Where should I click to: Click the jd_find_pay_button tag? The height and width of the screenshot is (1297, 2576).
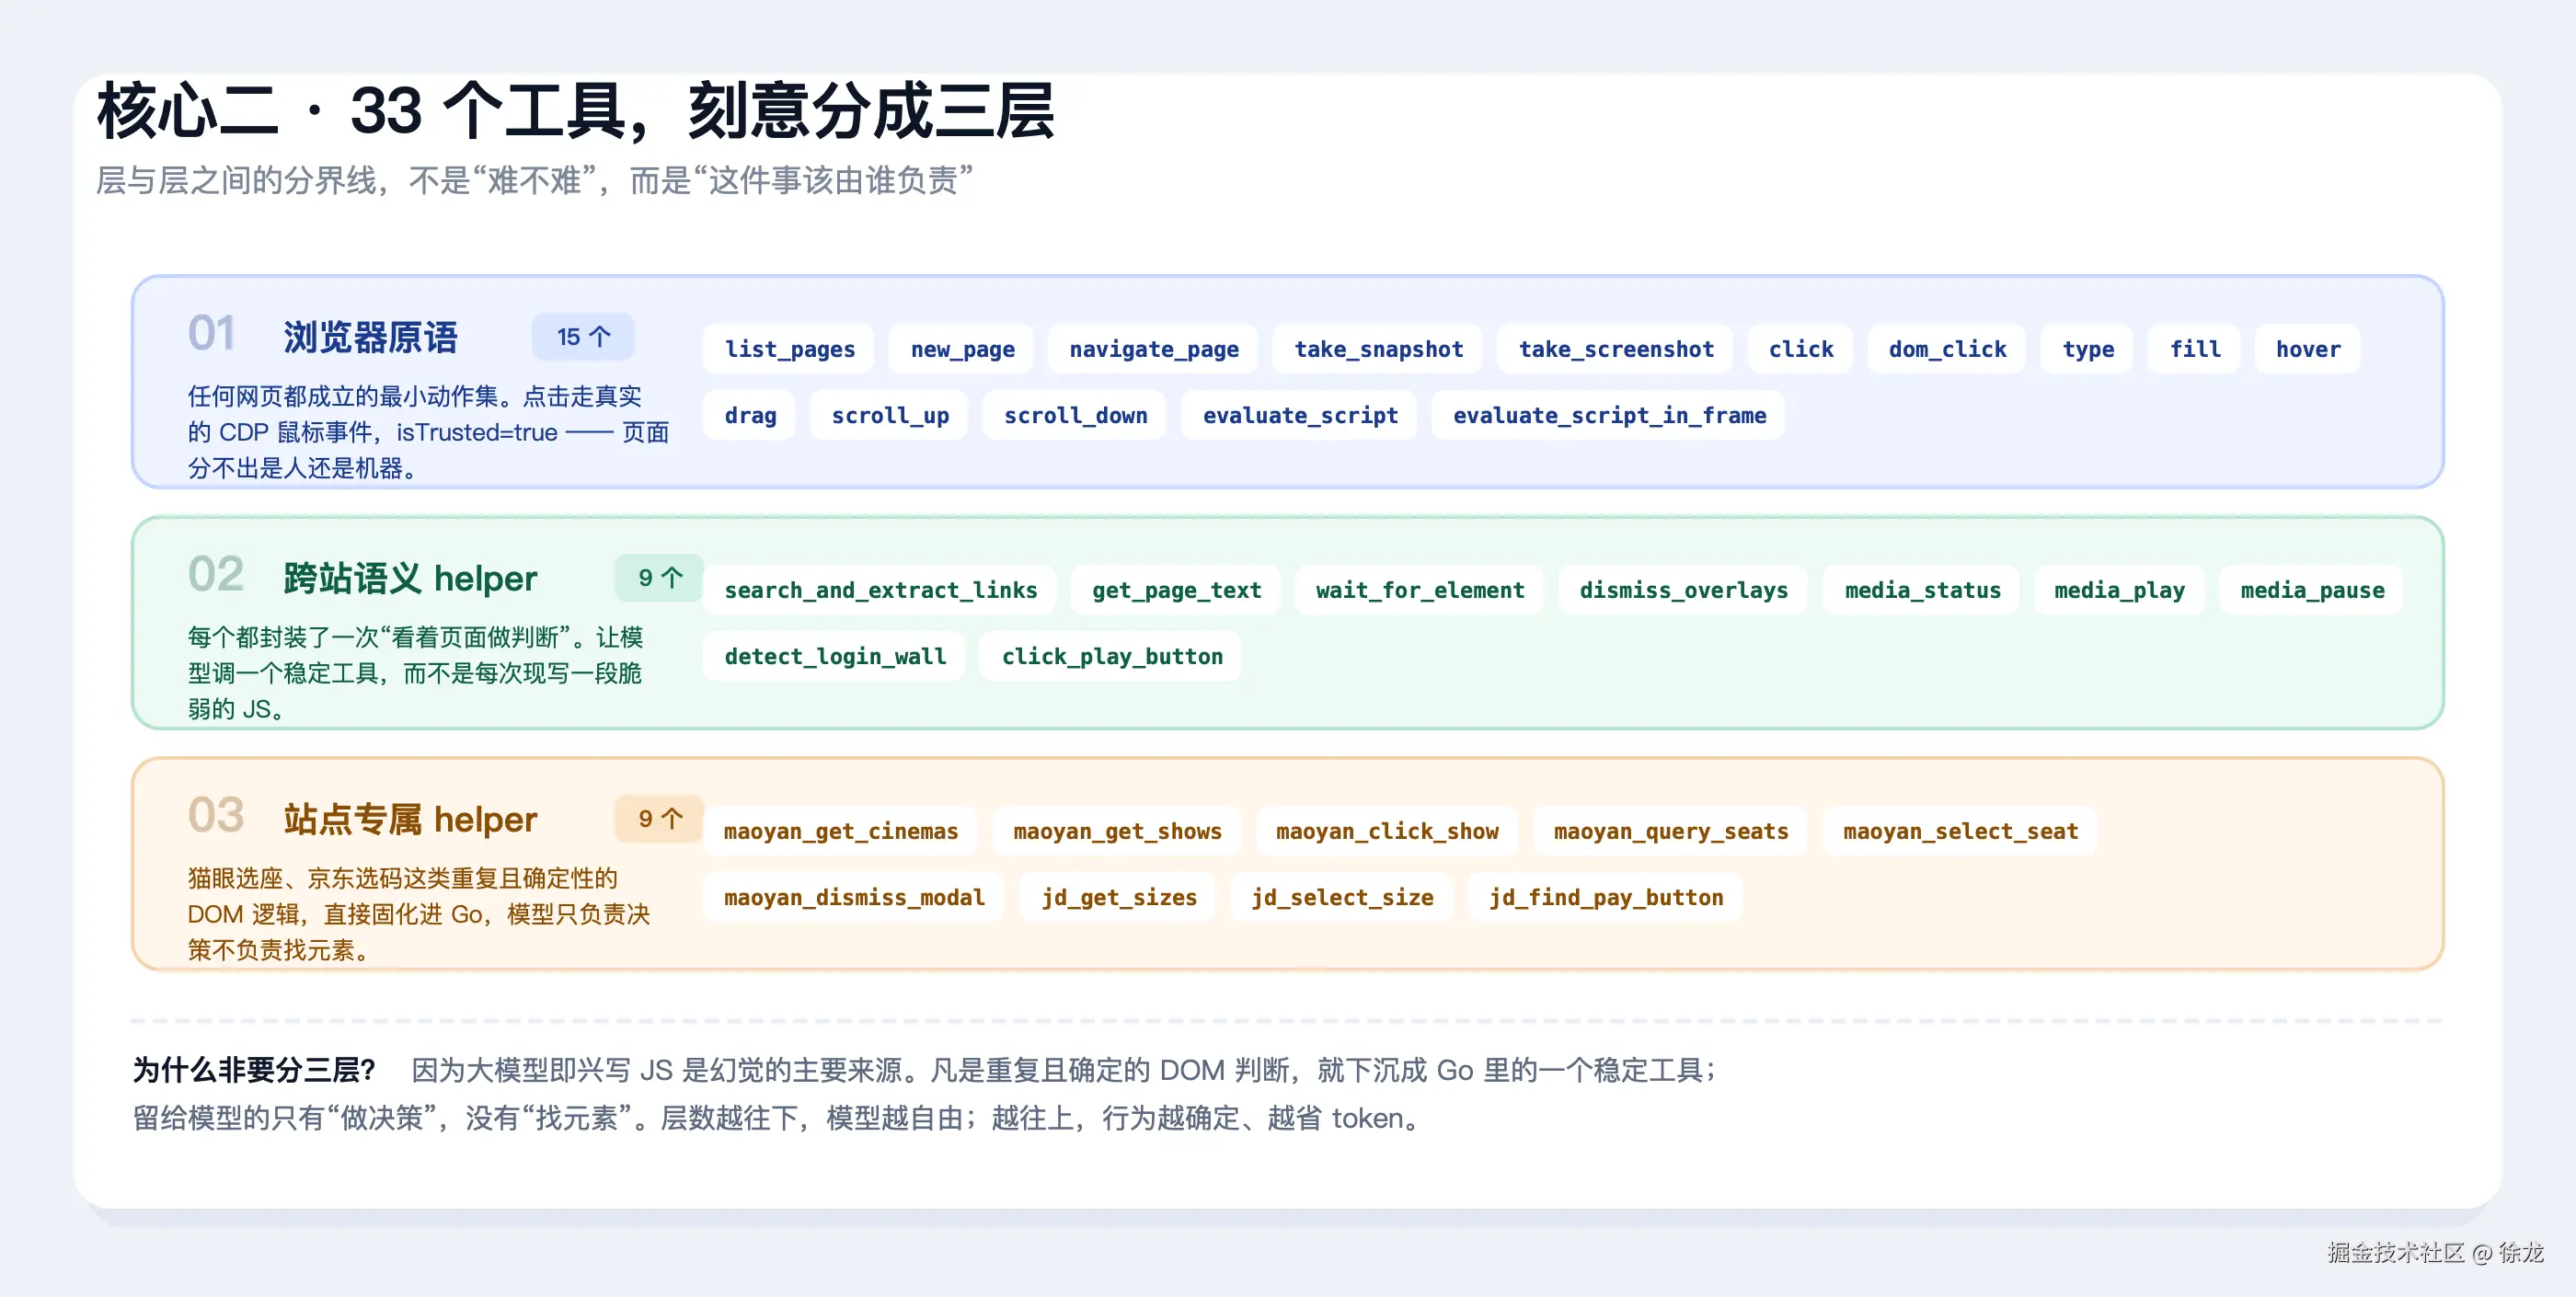coord(1605,897)
